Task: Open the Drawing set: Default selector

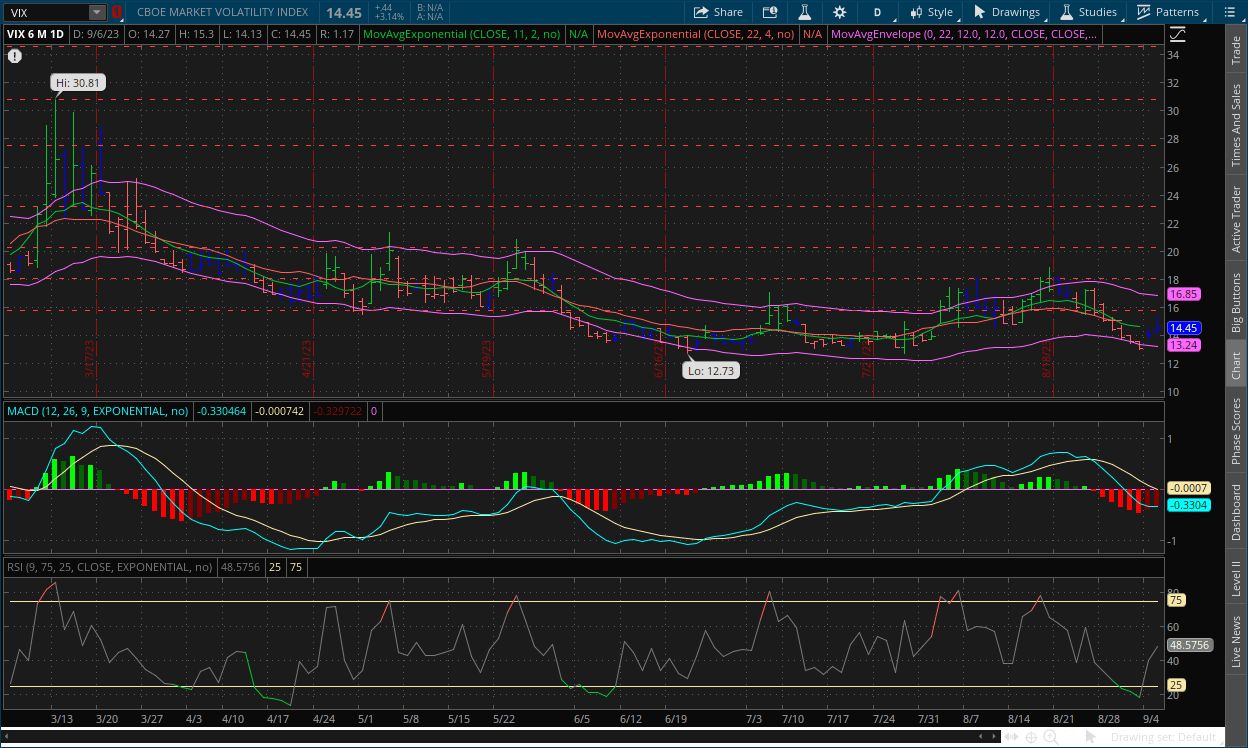Action: pos(1164,738)
